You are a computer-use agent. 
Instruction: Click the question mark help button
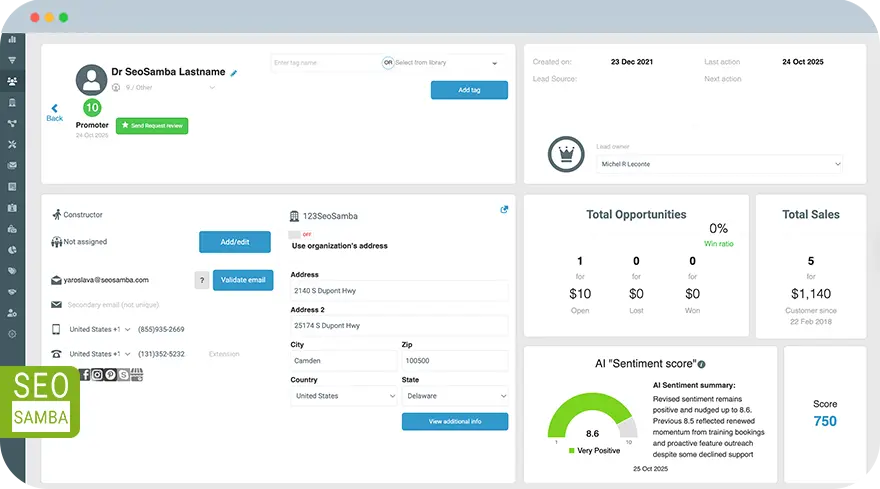tap(202, 280)
